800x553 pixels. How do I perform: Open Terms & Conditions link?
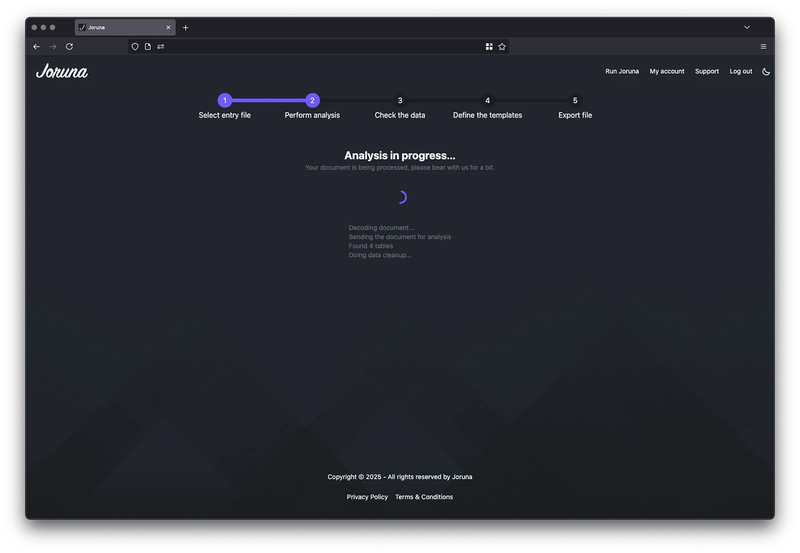coord(424,497)
